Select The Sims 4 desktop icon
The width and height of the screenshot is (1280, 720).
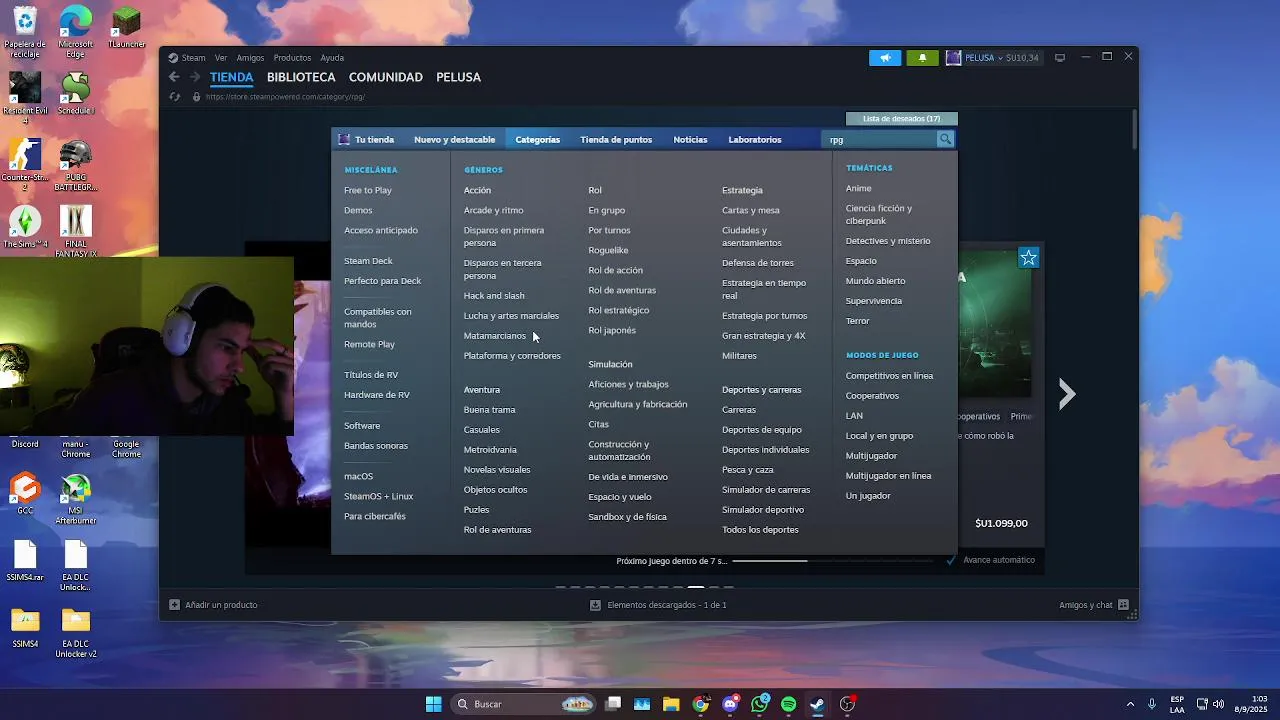(x=25, y=227)
